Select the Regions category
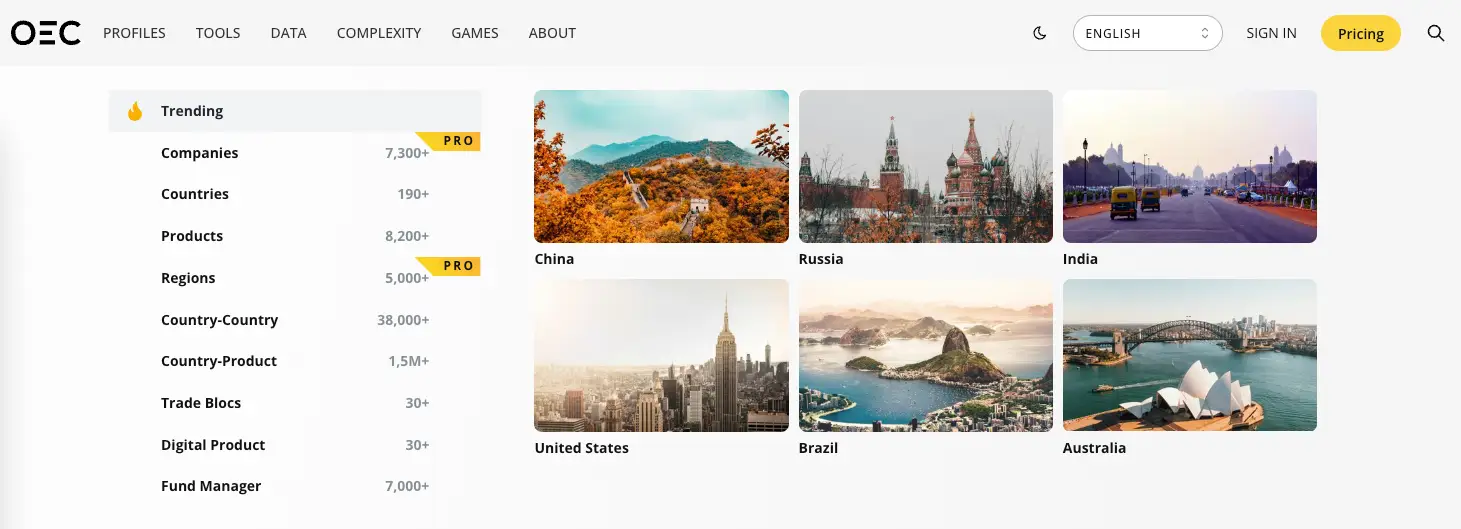1461x529 pixels. pyautogui.click(x=295, y=278)
